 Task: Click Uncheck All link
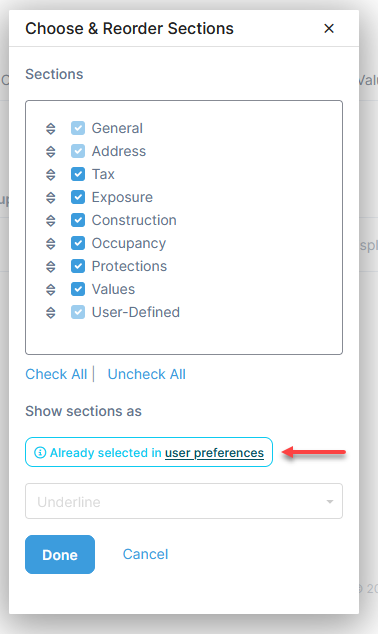pyautogui.click(x=146, y=374)
